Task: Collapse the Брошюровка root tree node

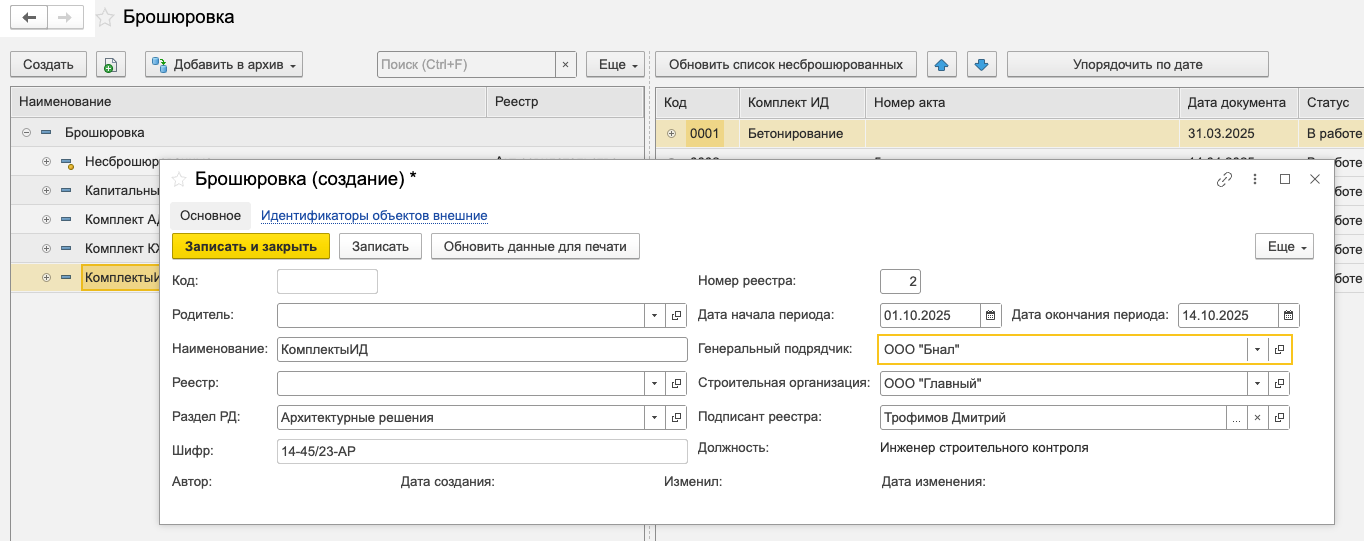Action: pos(26,132)
